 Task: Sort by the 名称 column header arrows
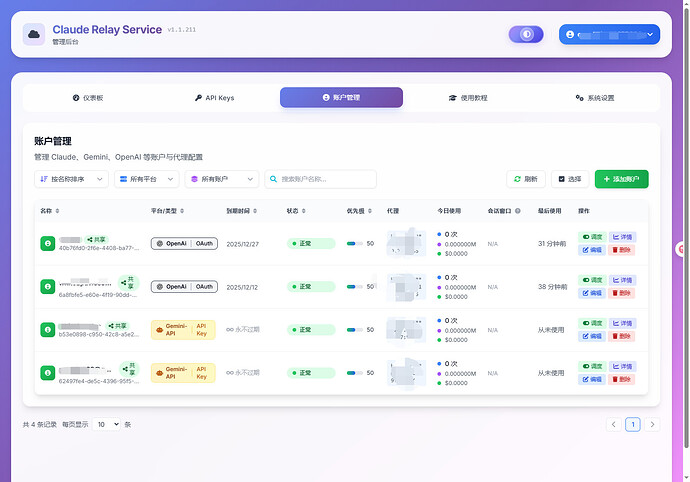click(58, 211)
